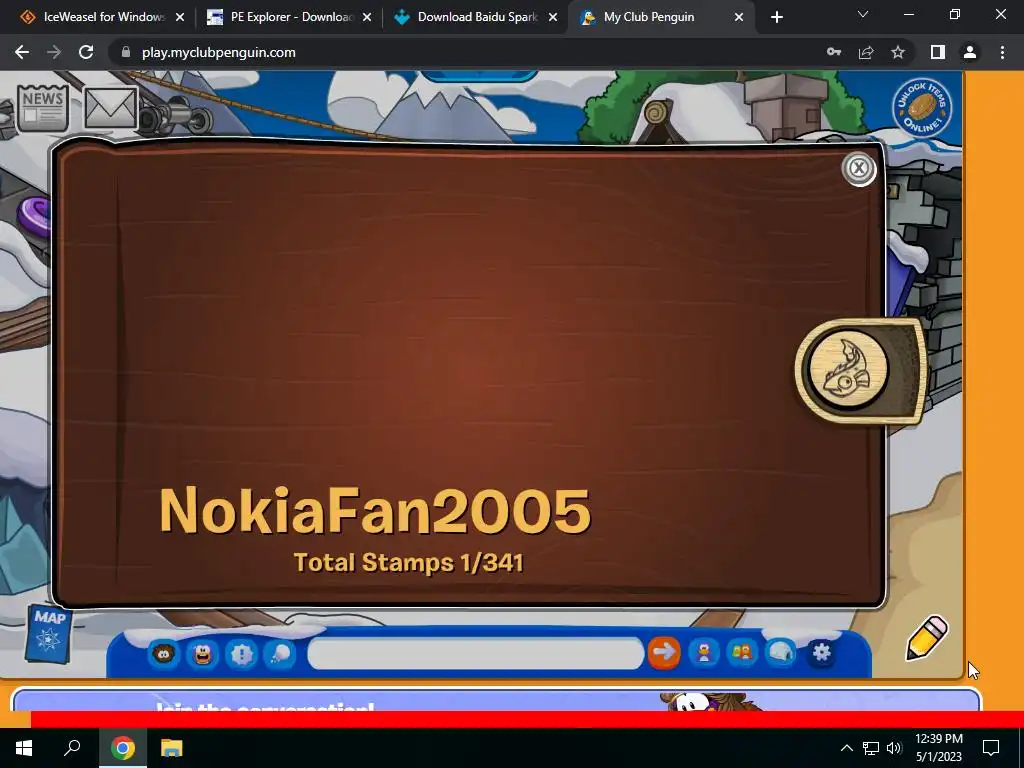
Task: Switch to PE Explorer Download tab
Action: (289, 17)
